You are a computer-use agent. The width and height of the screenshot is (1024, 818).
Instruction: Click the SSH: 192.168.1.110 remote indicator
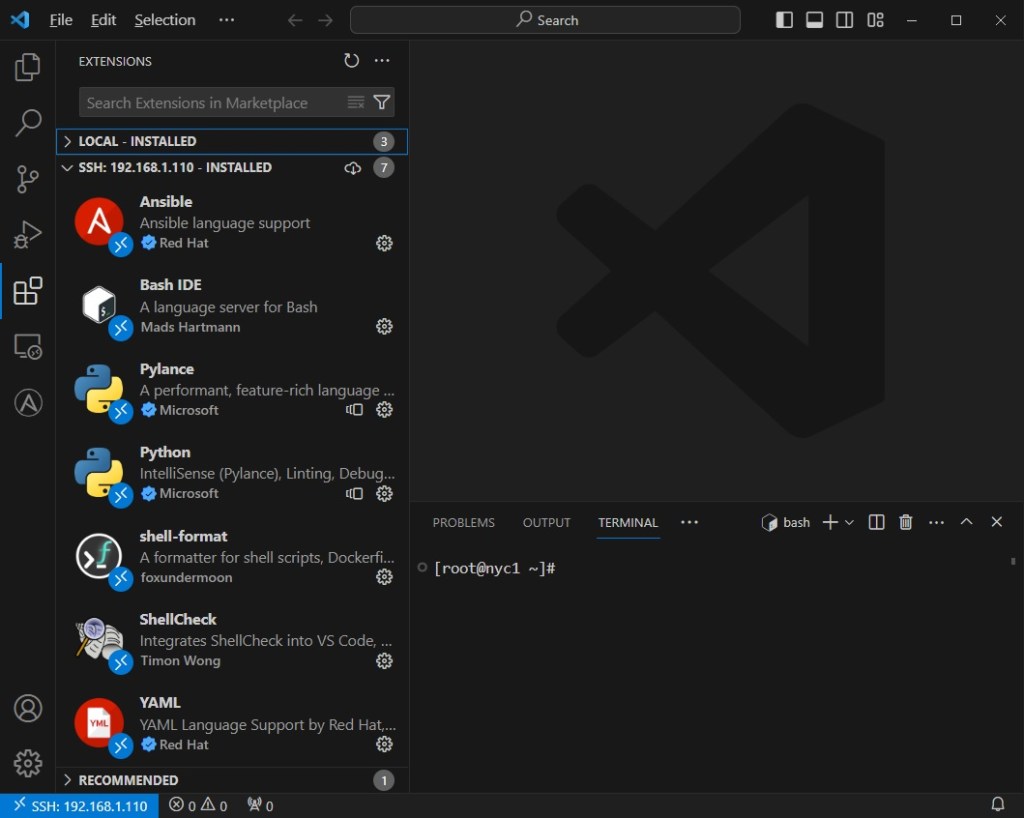click(78, 806)
